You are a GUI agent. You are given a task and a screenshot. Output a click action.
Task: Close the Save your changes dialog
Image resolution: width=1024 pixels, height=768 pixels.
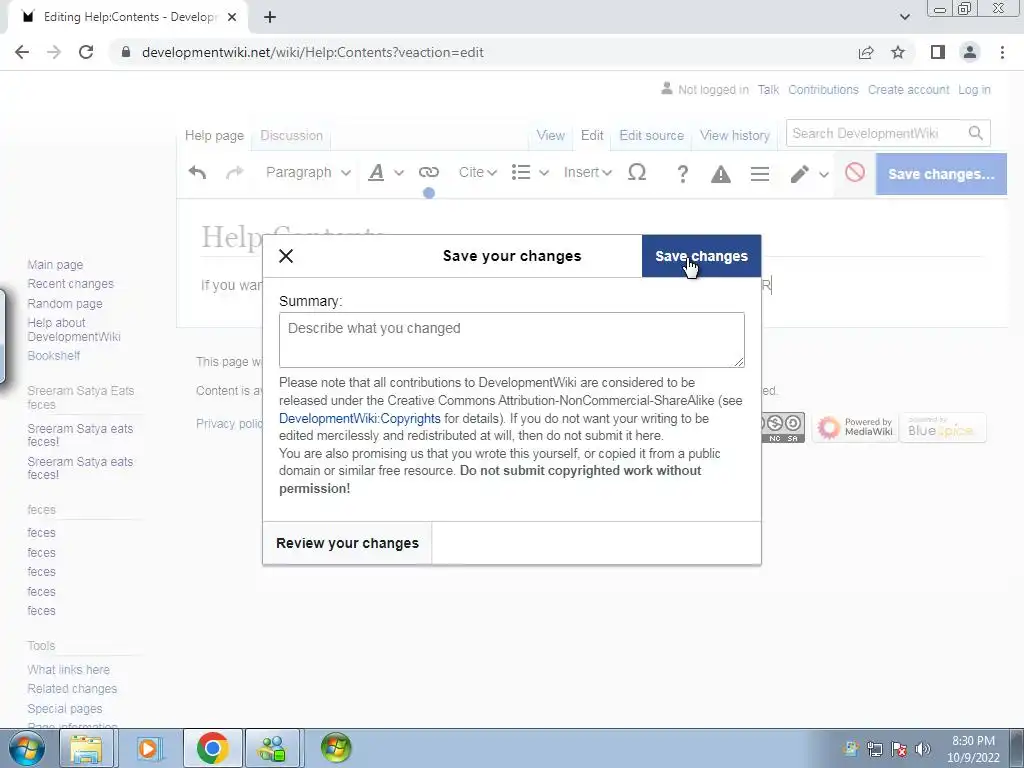pos(286,256)
